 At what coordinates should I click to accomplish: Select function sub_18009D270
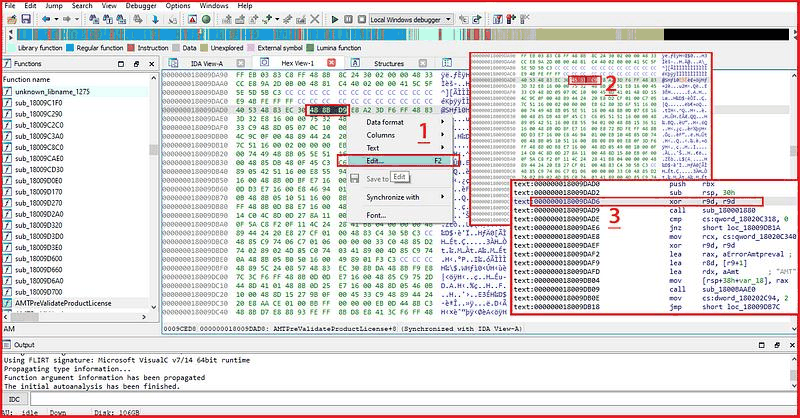click(39, 203)
